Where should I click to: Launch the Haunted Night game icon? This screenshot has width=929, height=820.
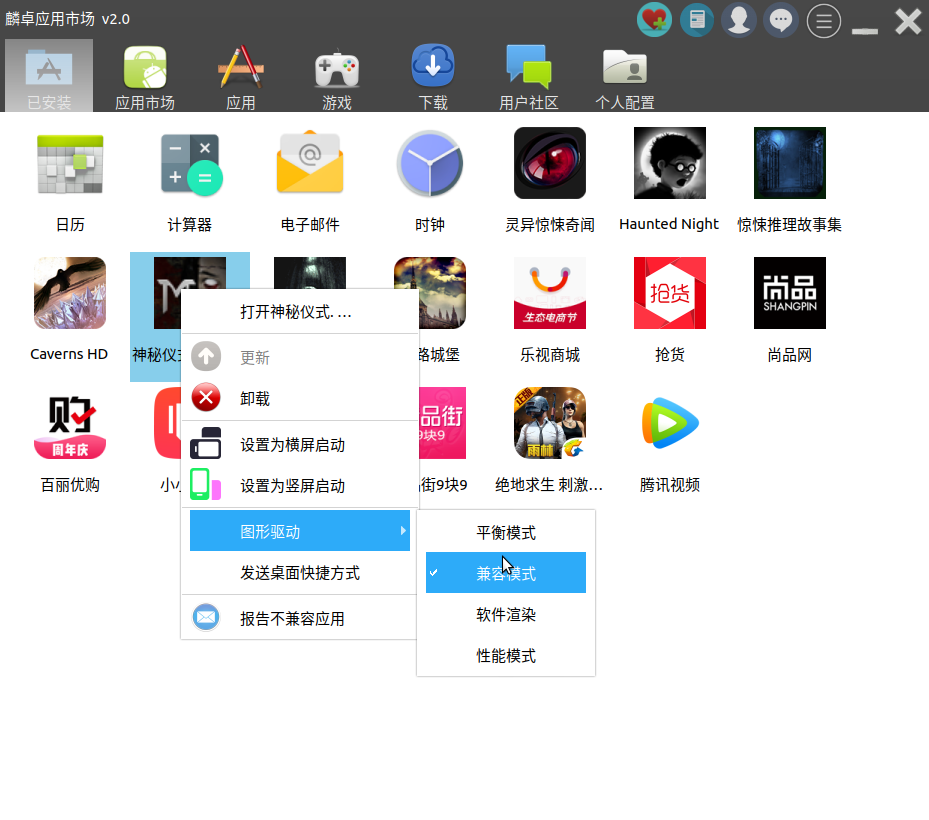point(669,163)
